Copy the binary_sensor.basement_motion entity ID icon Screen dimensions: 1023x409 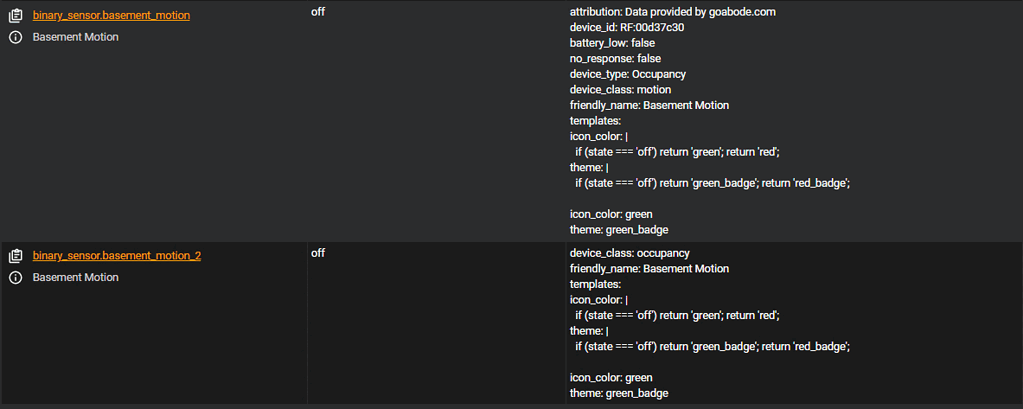[16, 16]
